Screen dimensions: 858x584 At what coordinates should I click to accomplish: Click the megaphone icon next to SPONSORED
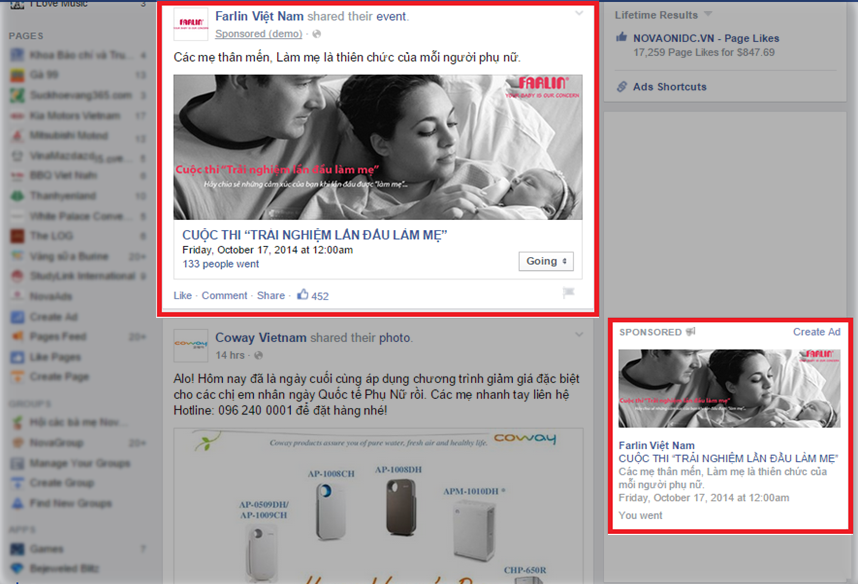coord(691,332)
